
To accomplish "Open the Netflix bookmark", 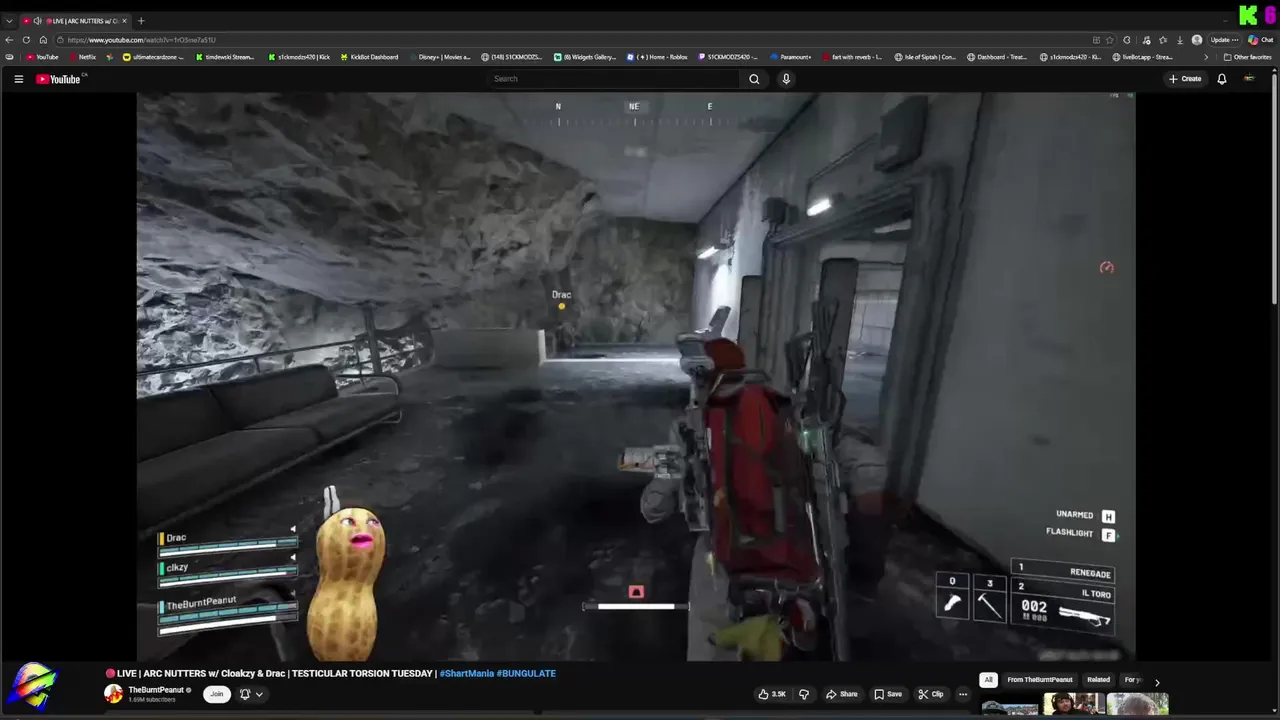I will [82, 57].
